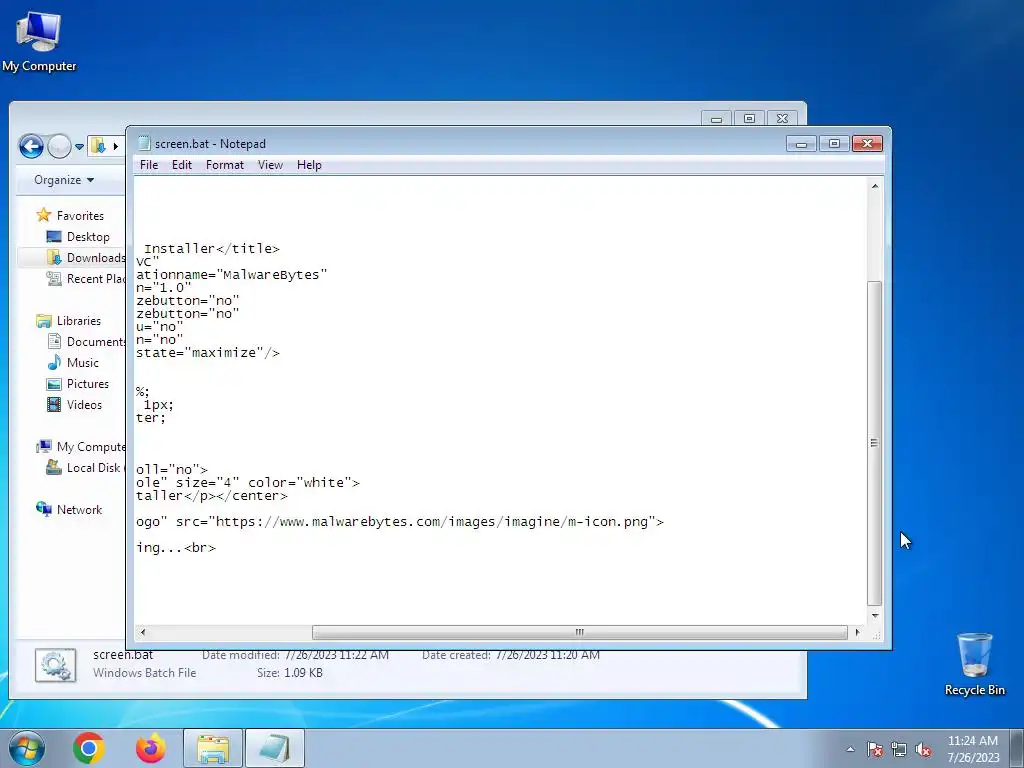Open the Windows Start menu
The image size is (1024, 768).
[27, 748]
